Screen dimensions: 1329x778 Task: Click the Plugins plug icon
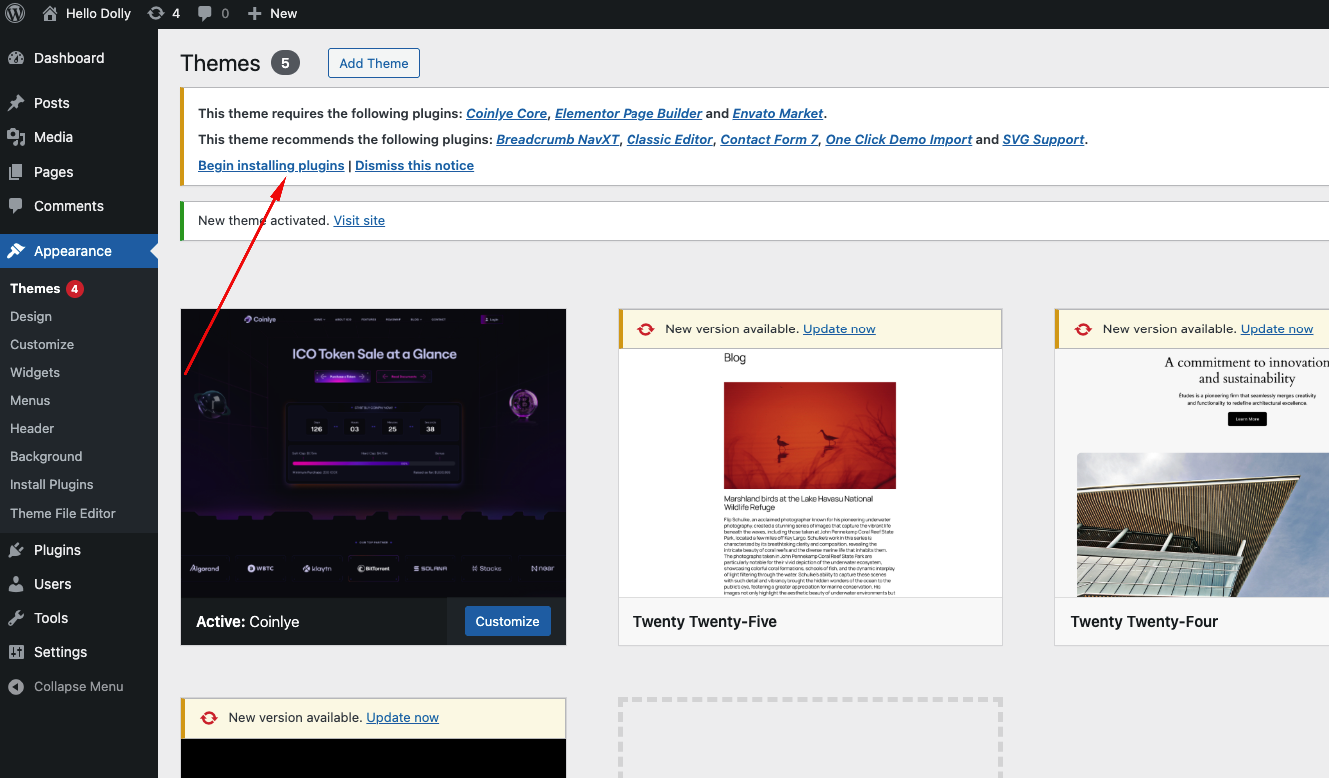pyautogui.click(x=16, y=550)
